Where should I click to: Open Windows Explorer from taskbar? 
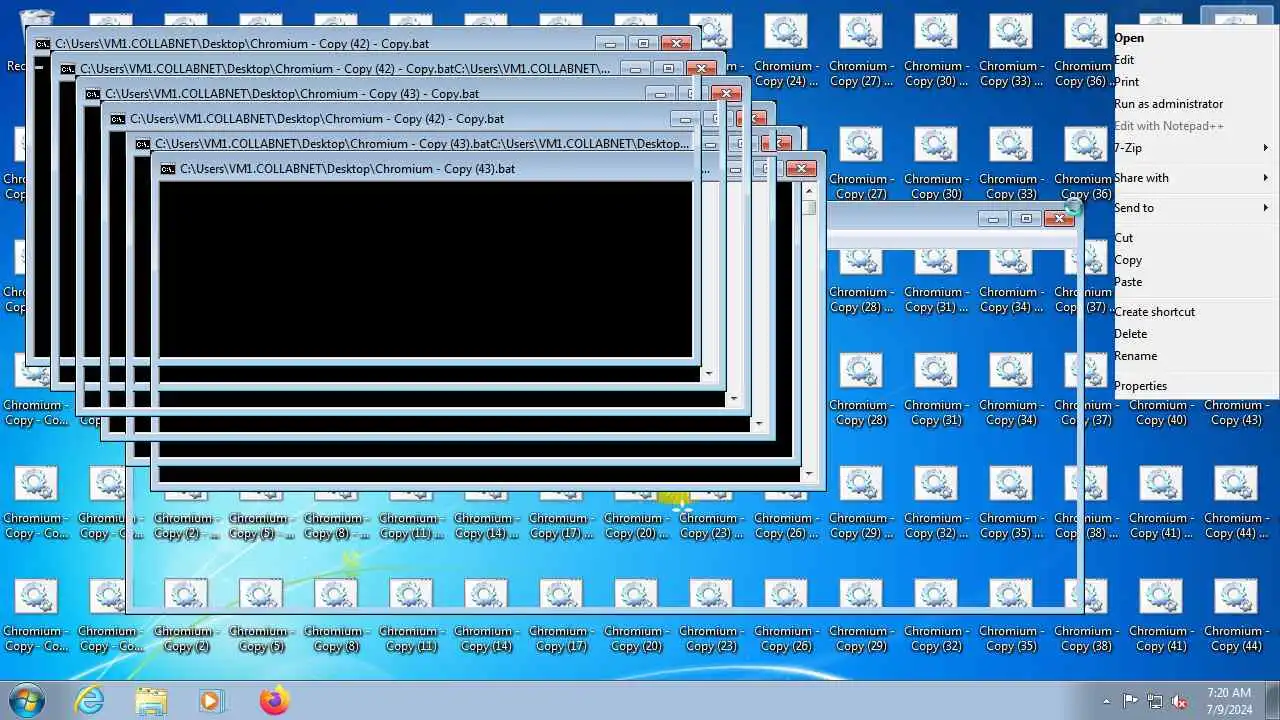[151, 700]
